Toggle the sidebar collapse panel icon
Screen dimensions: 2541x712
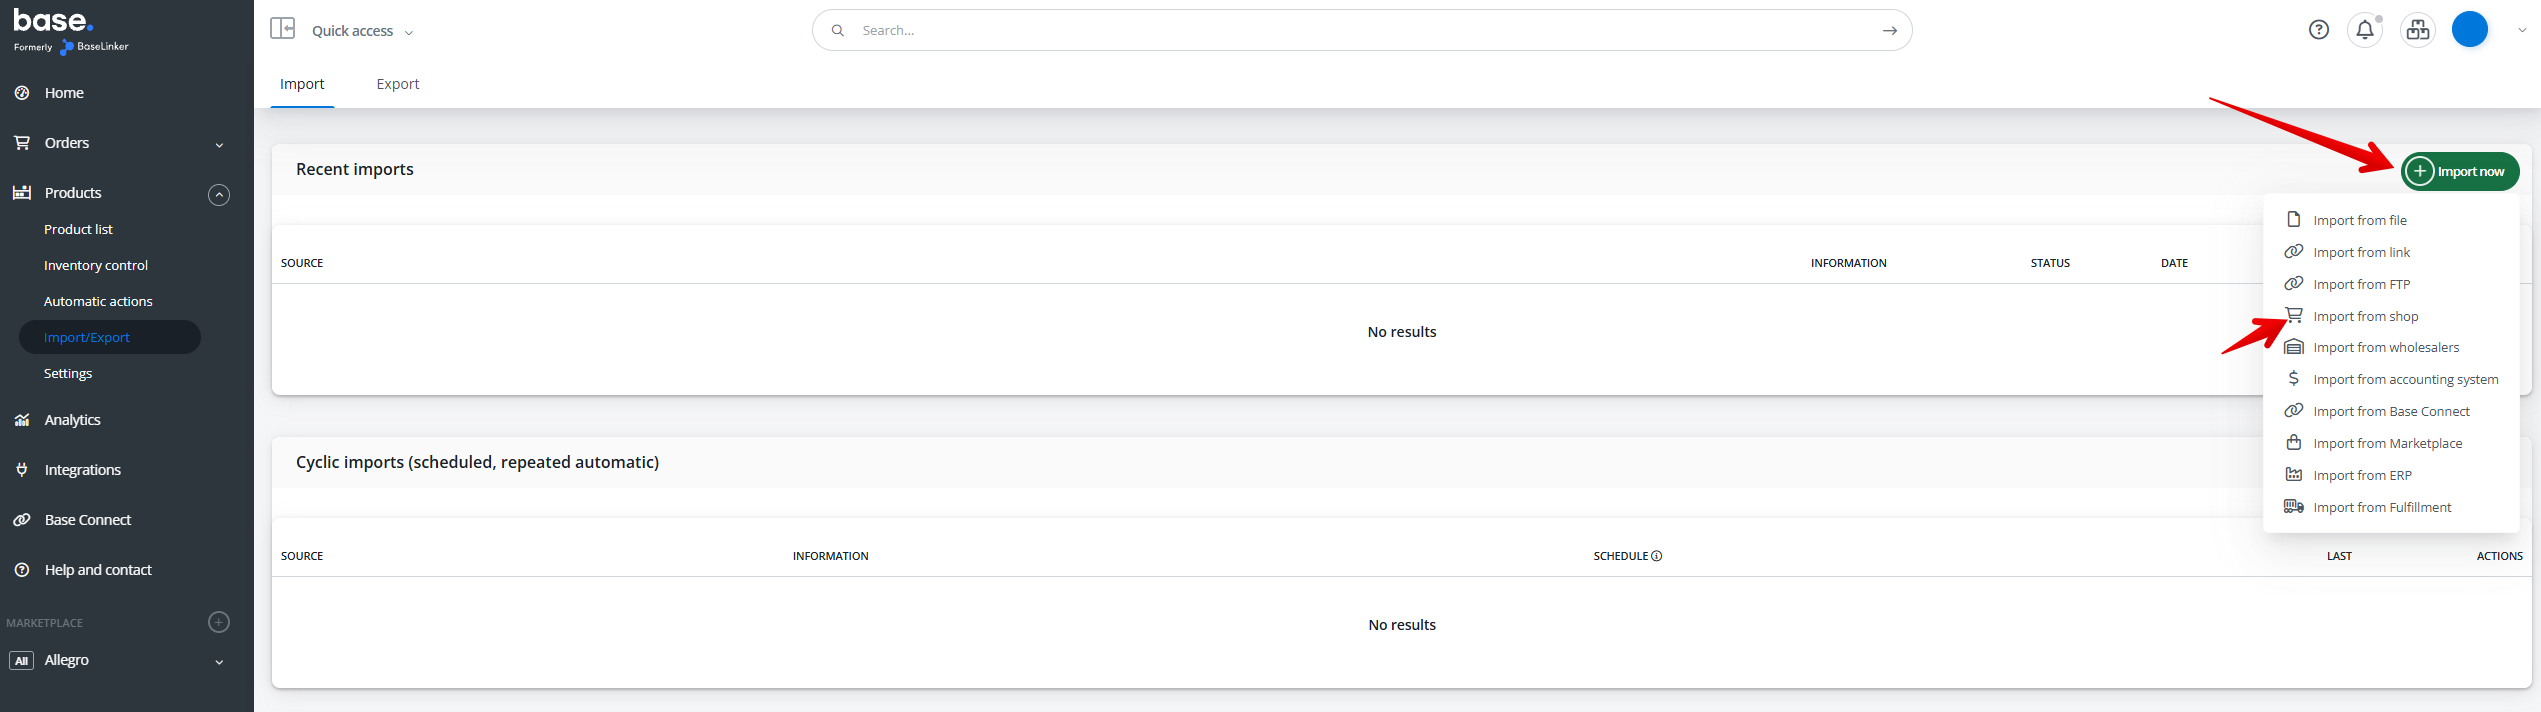tap(283, 29)
